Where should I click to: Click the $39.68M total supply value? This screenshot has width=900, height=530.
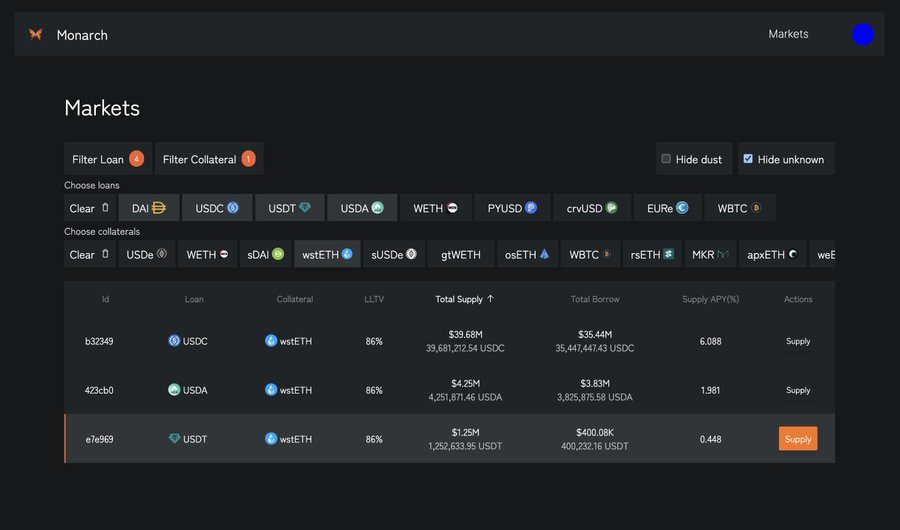click(465, 334)
